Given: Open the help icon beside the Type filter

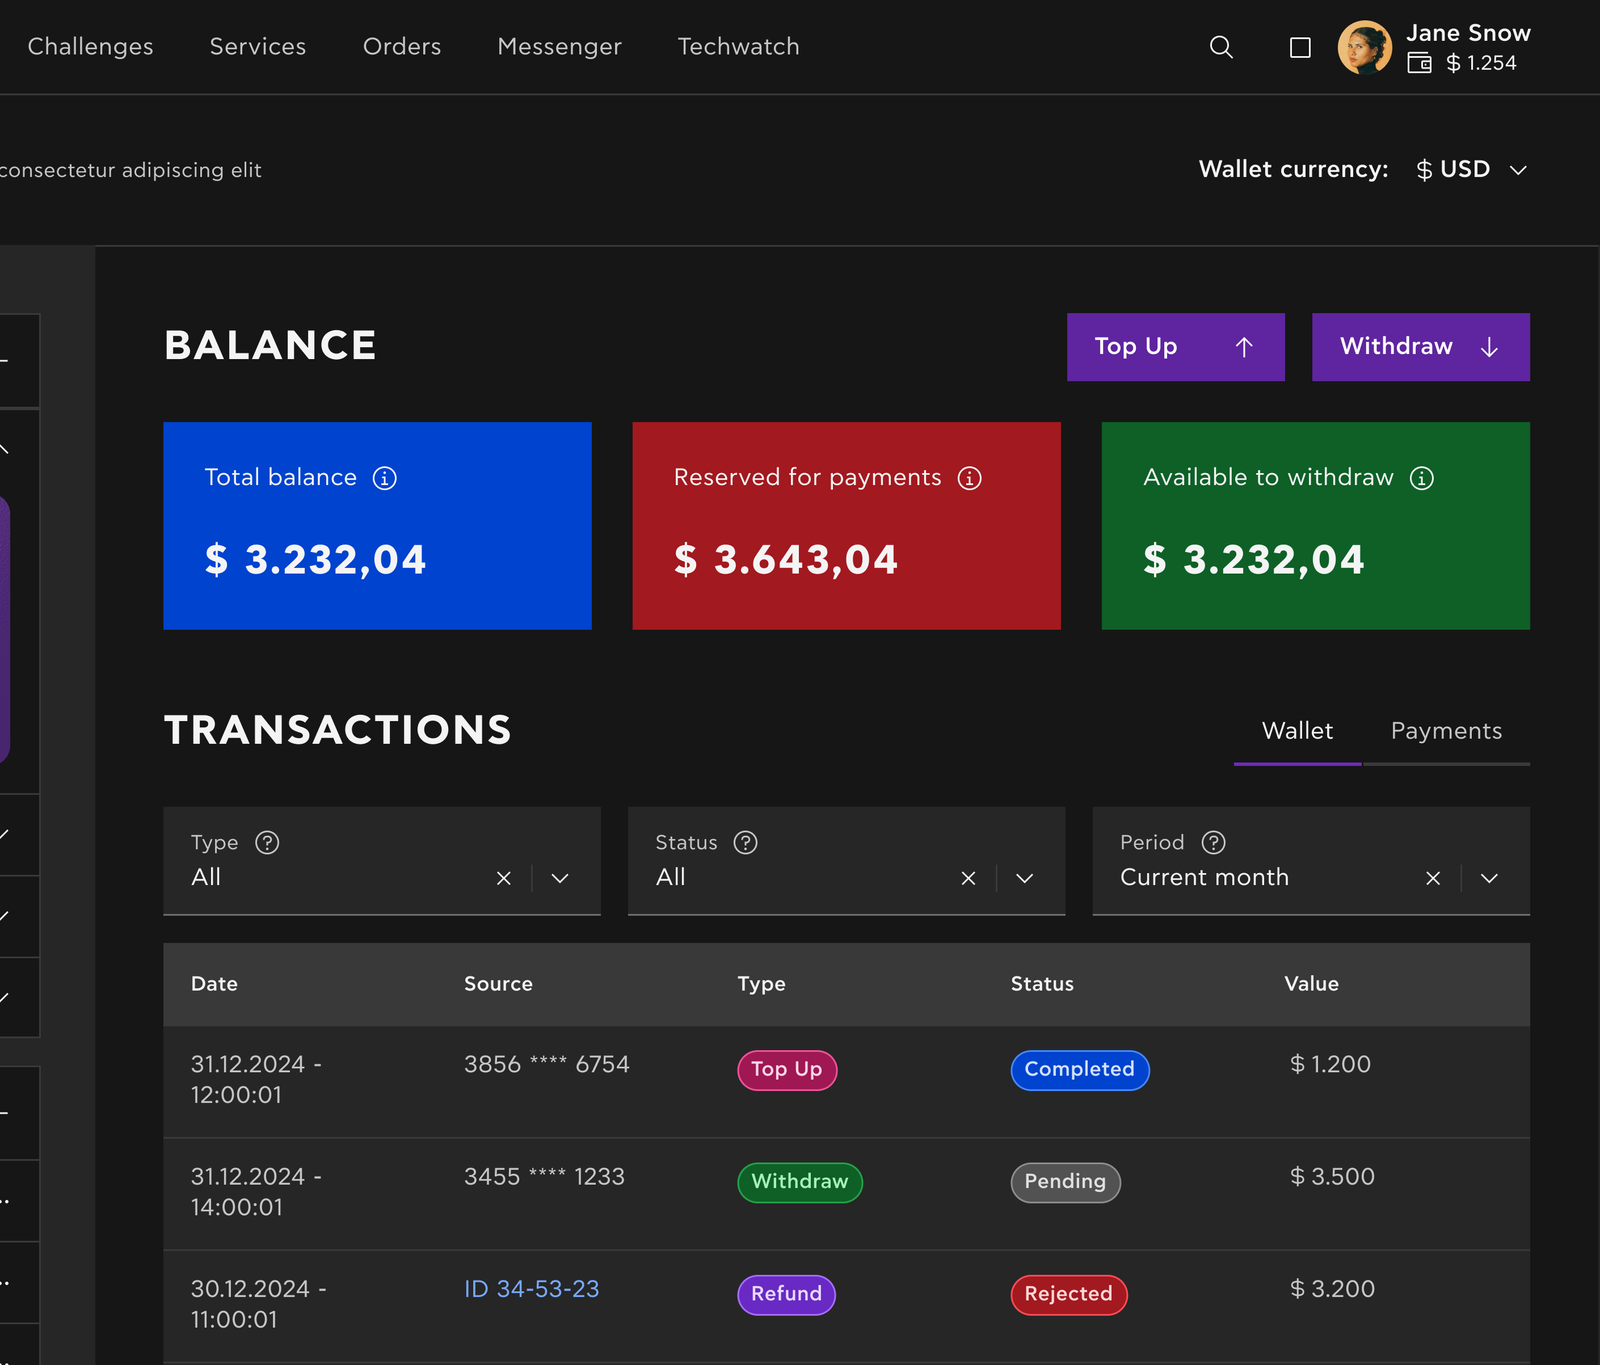Looking at the screenshot, I should pyautogui.click(x=267, y=842).
